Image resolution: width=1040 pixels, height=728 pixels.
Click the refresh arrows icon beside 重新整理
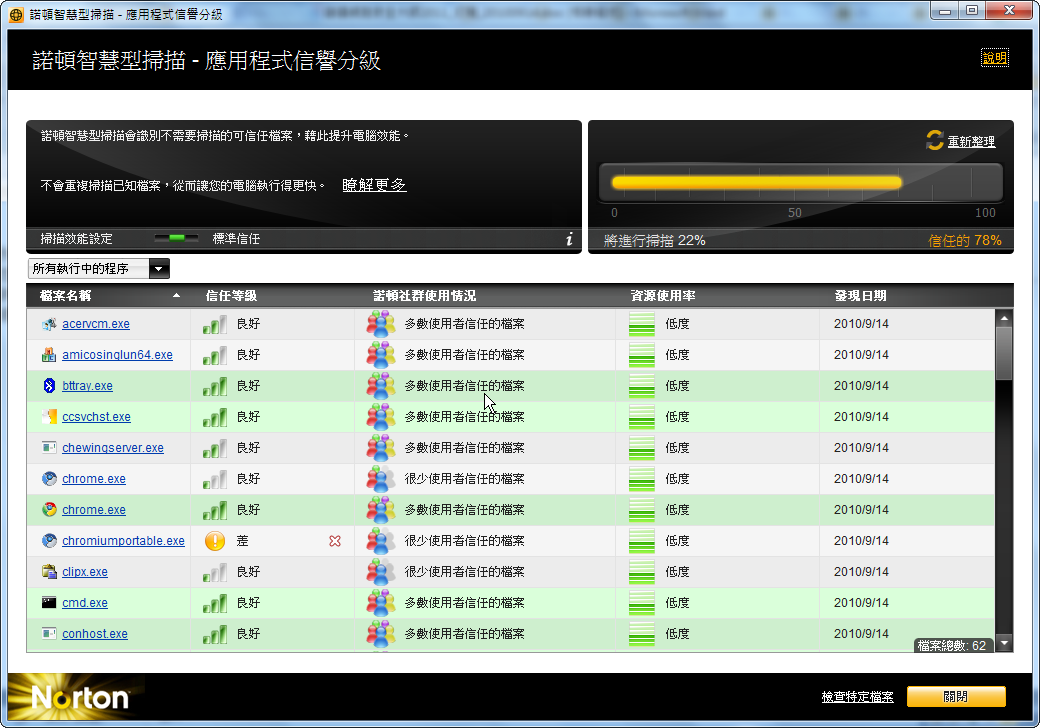tap(935, 140)
